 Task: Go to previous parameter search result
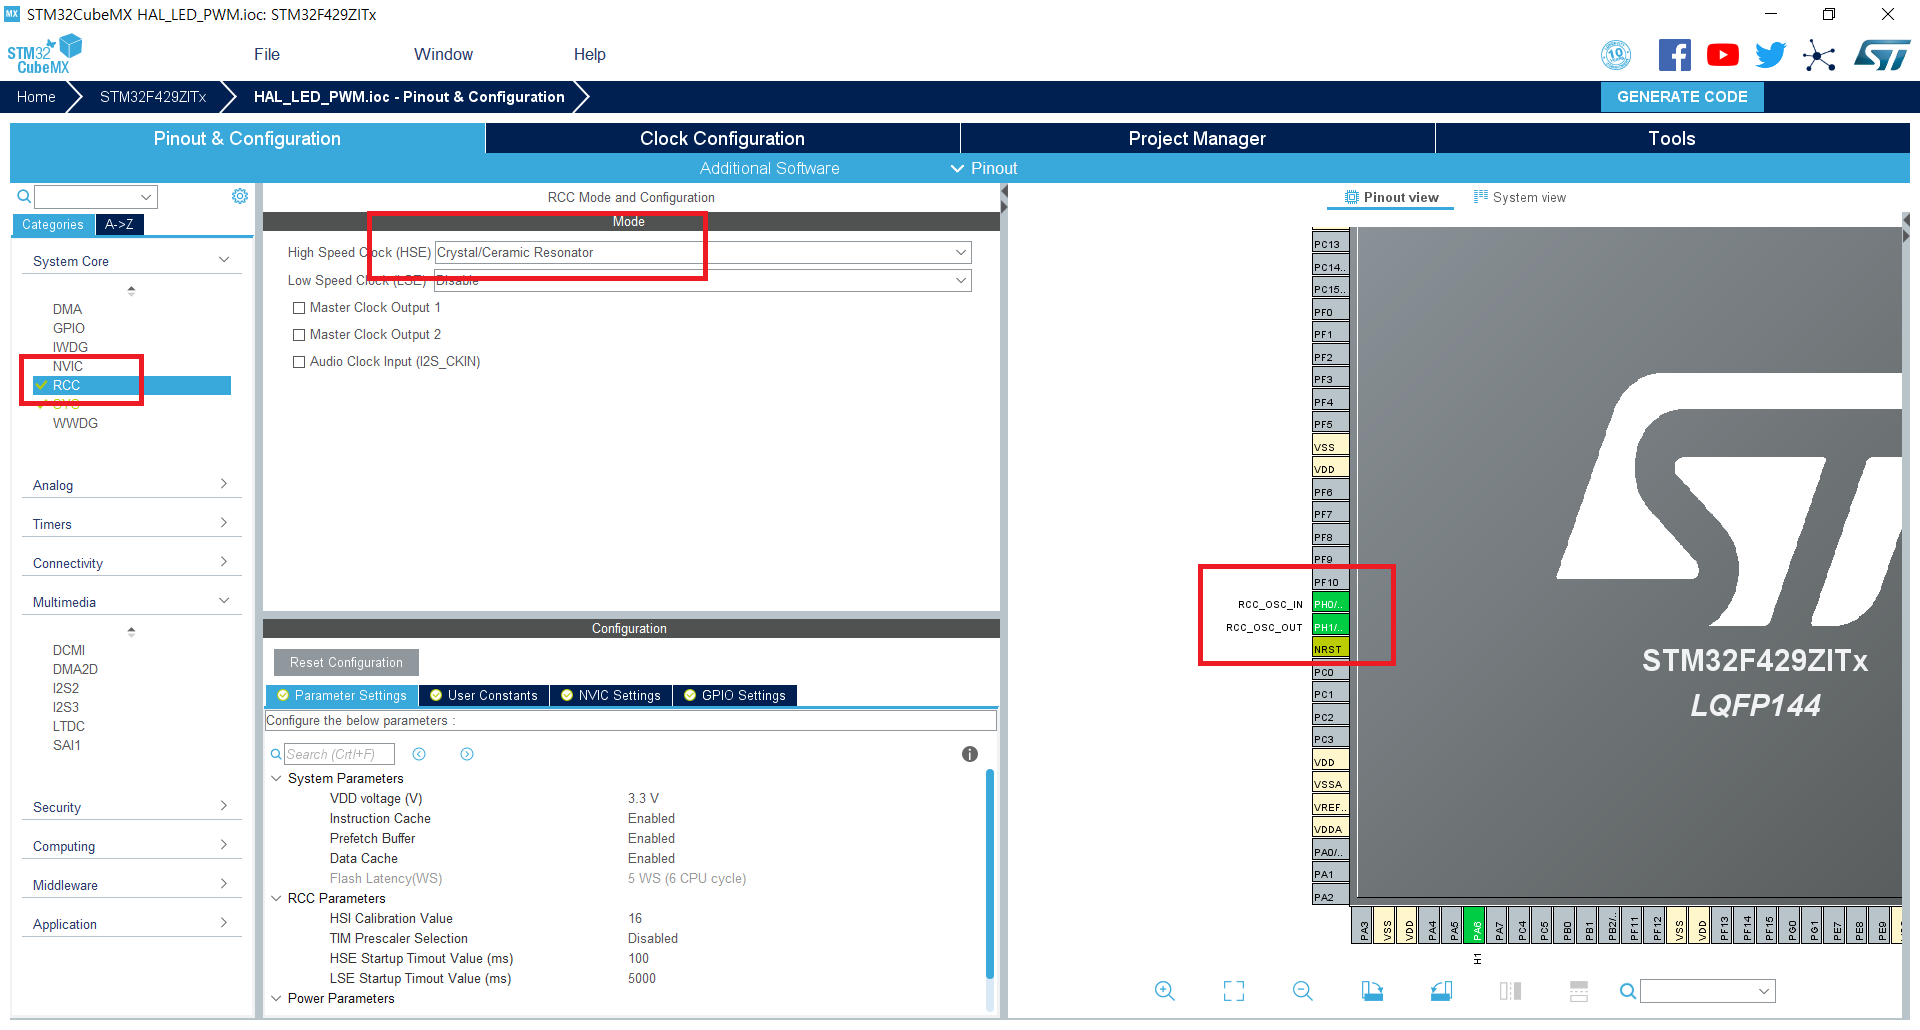pos(419,754)
